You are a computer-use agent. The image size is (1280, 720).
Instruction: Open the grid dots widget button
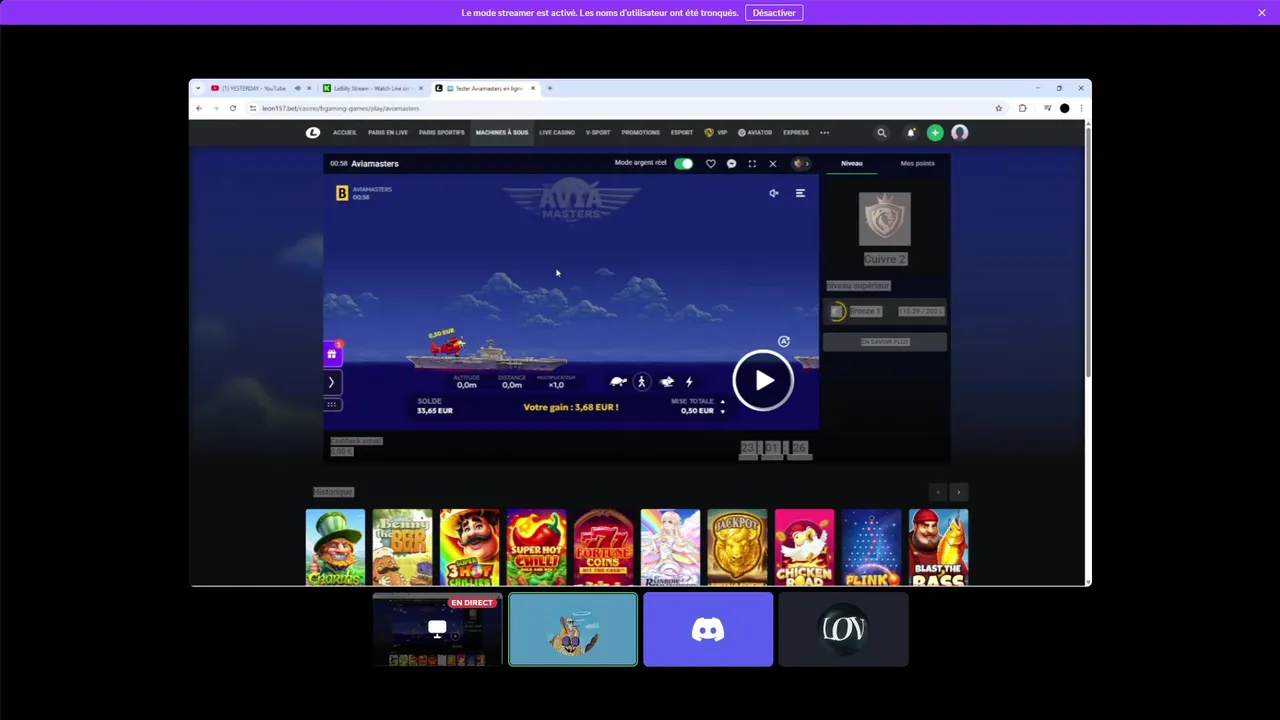[x=332, y=404]
